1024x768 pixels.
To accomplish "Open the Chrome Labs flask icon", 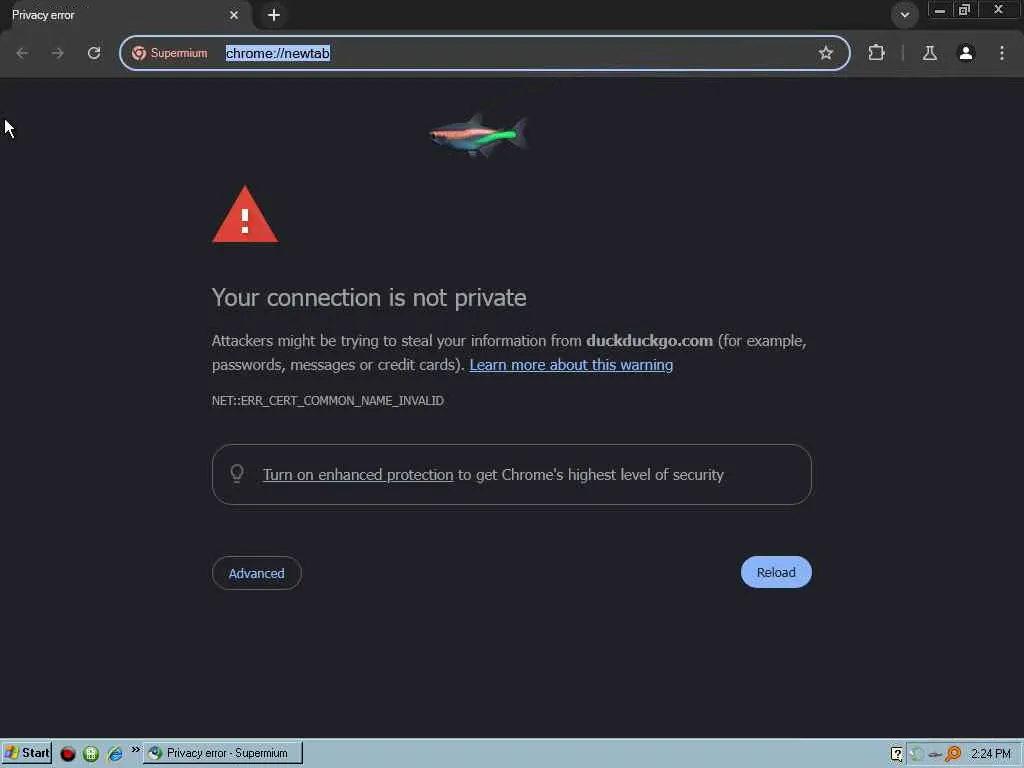I will tap(929, 53).
